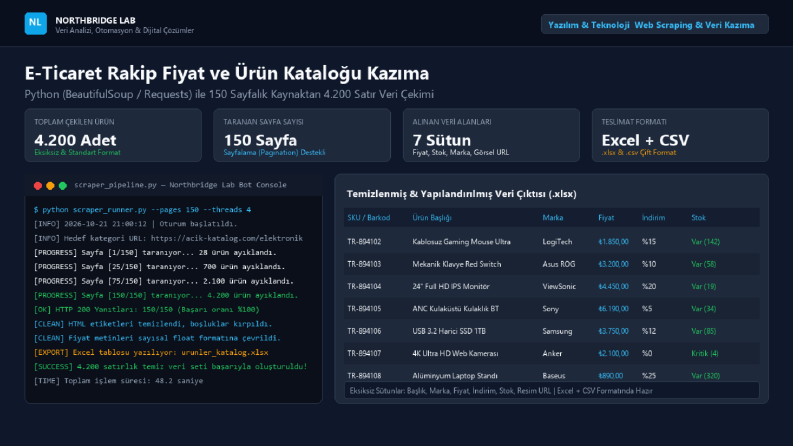Click the NORTHBRIDGE LAB brand name
The height and width of the screenshot is (446, 793).
pyautogui.click(x=95, y=20)
